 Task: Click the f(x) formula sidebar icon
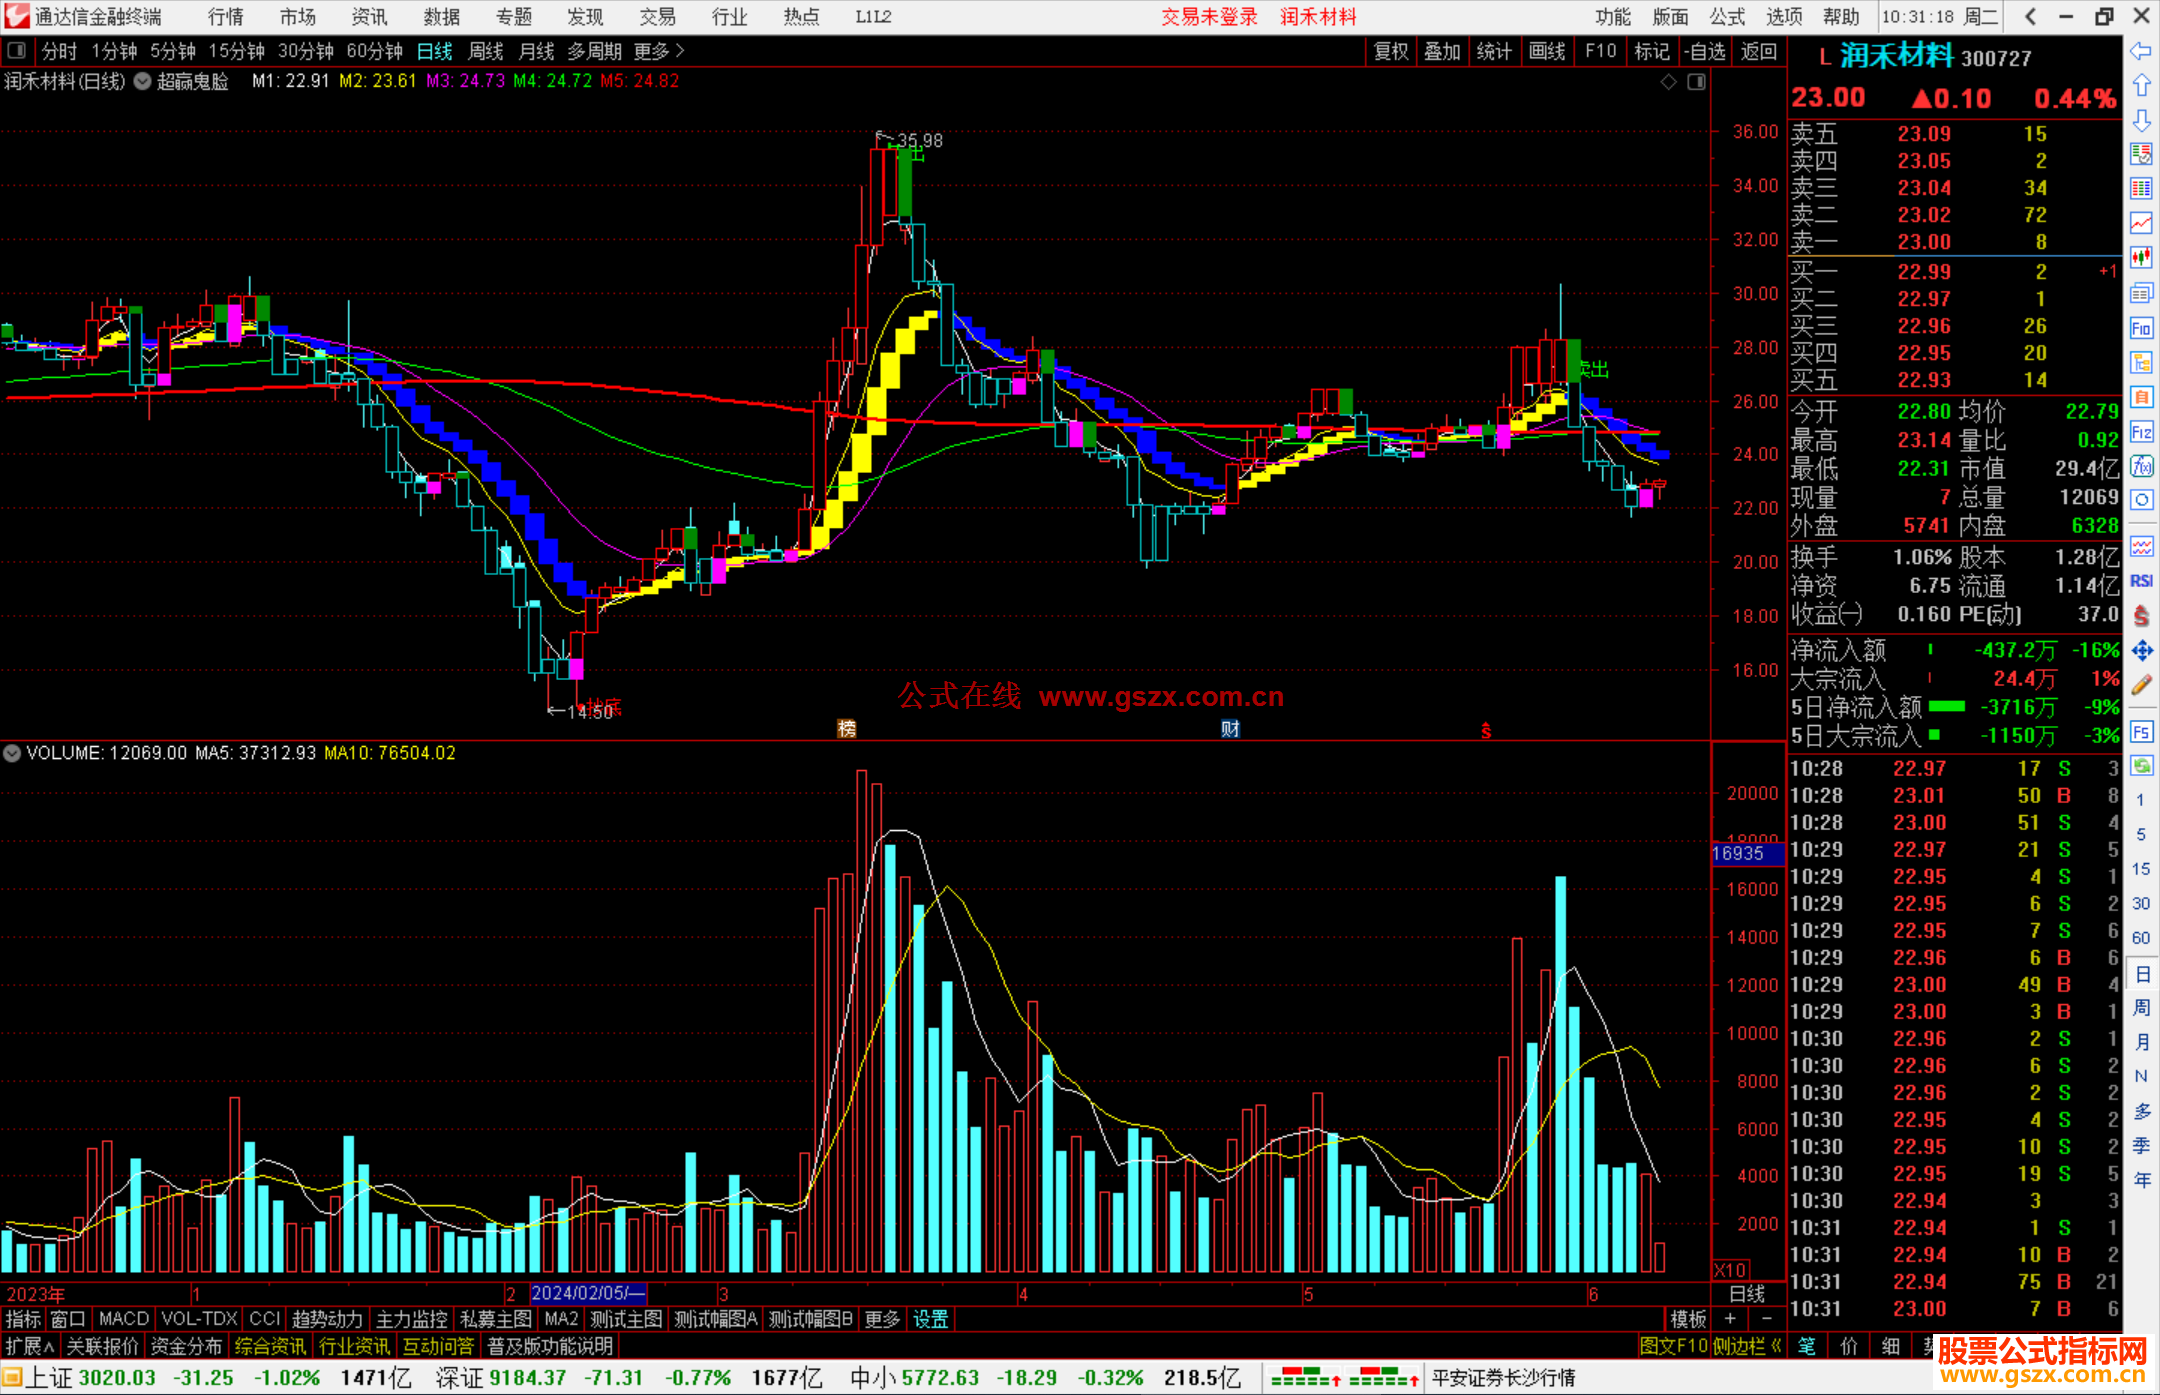click(2141, 466)
